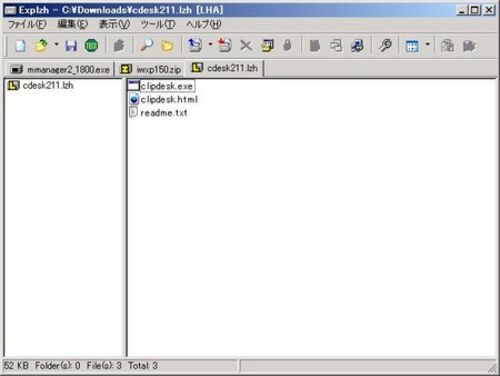Click the gray copy documents icon

tap(447, 46)
